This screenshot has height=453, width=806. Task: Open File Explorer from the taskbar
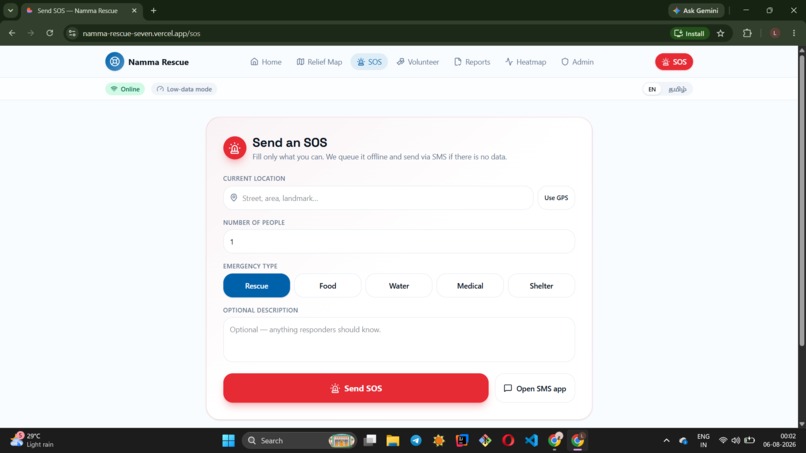[x=393, y=441]
